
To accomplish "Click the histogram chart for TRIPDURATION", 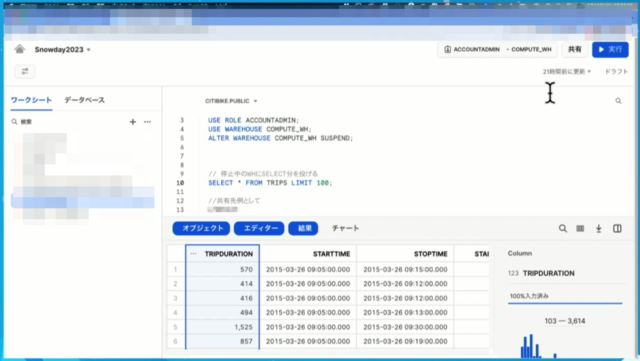I will point(538,346).
